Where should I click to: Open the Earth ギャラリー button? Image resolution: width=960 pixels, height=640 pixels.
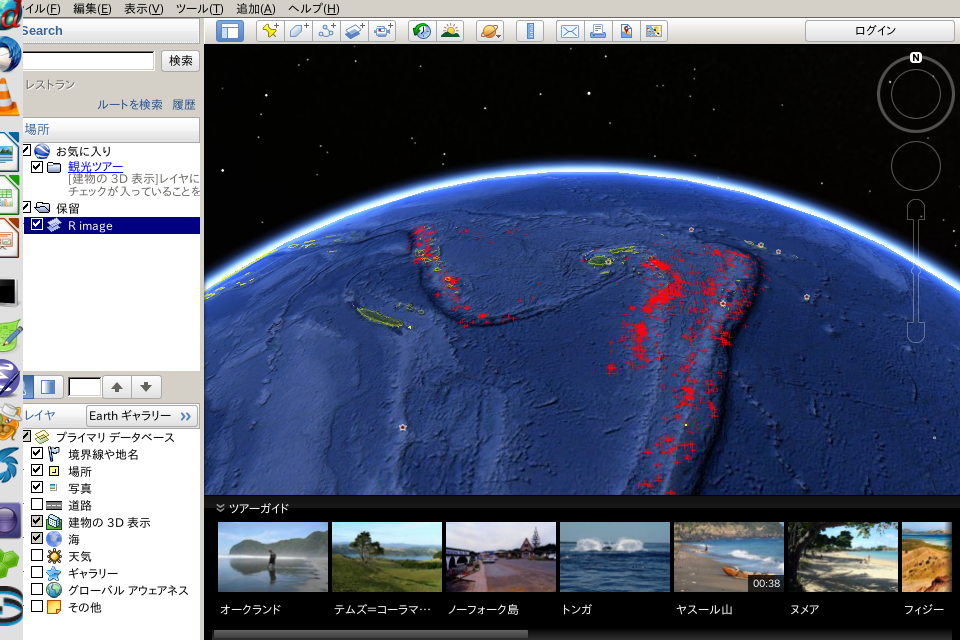pos(142,416)
